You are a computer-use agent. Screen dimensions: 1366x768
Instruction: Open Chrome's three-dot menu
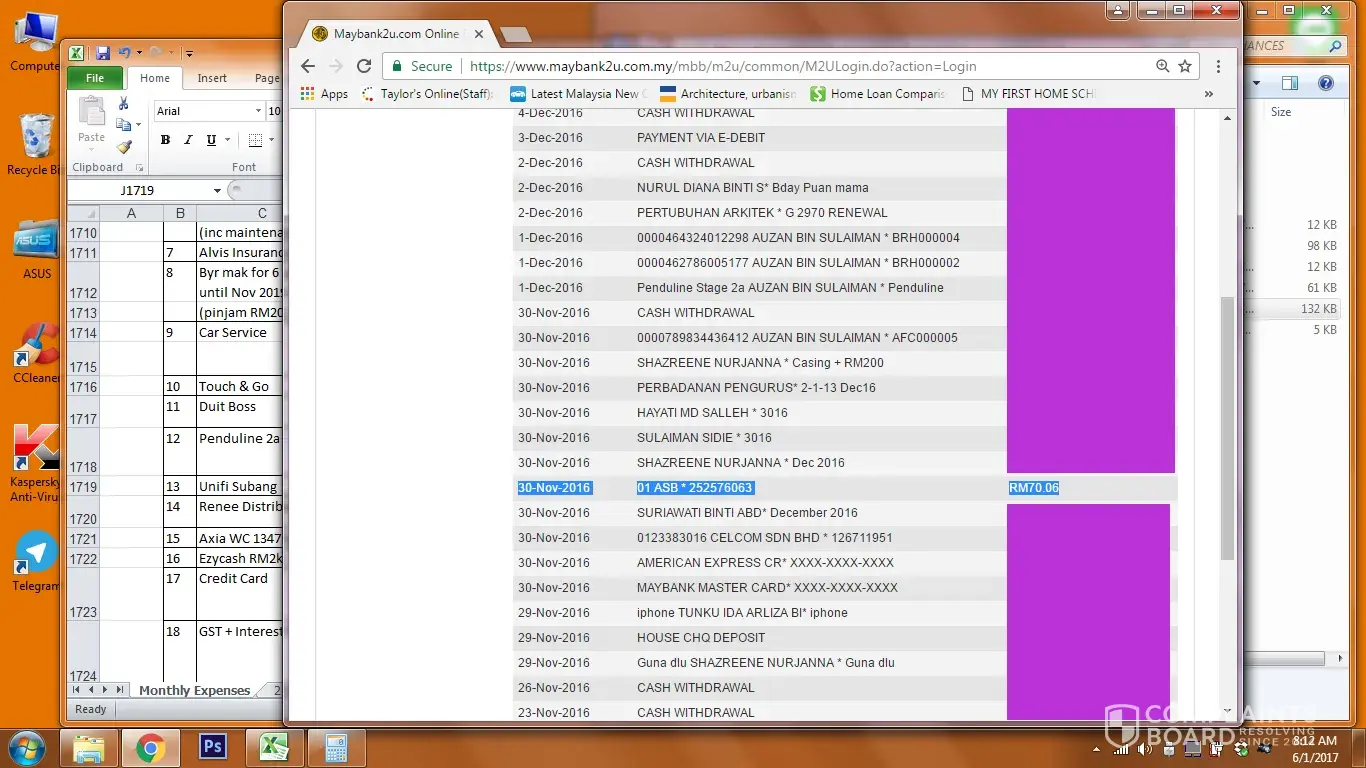tap(1218, 66)
